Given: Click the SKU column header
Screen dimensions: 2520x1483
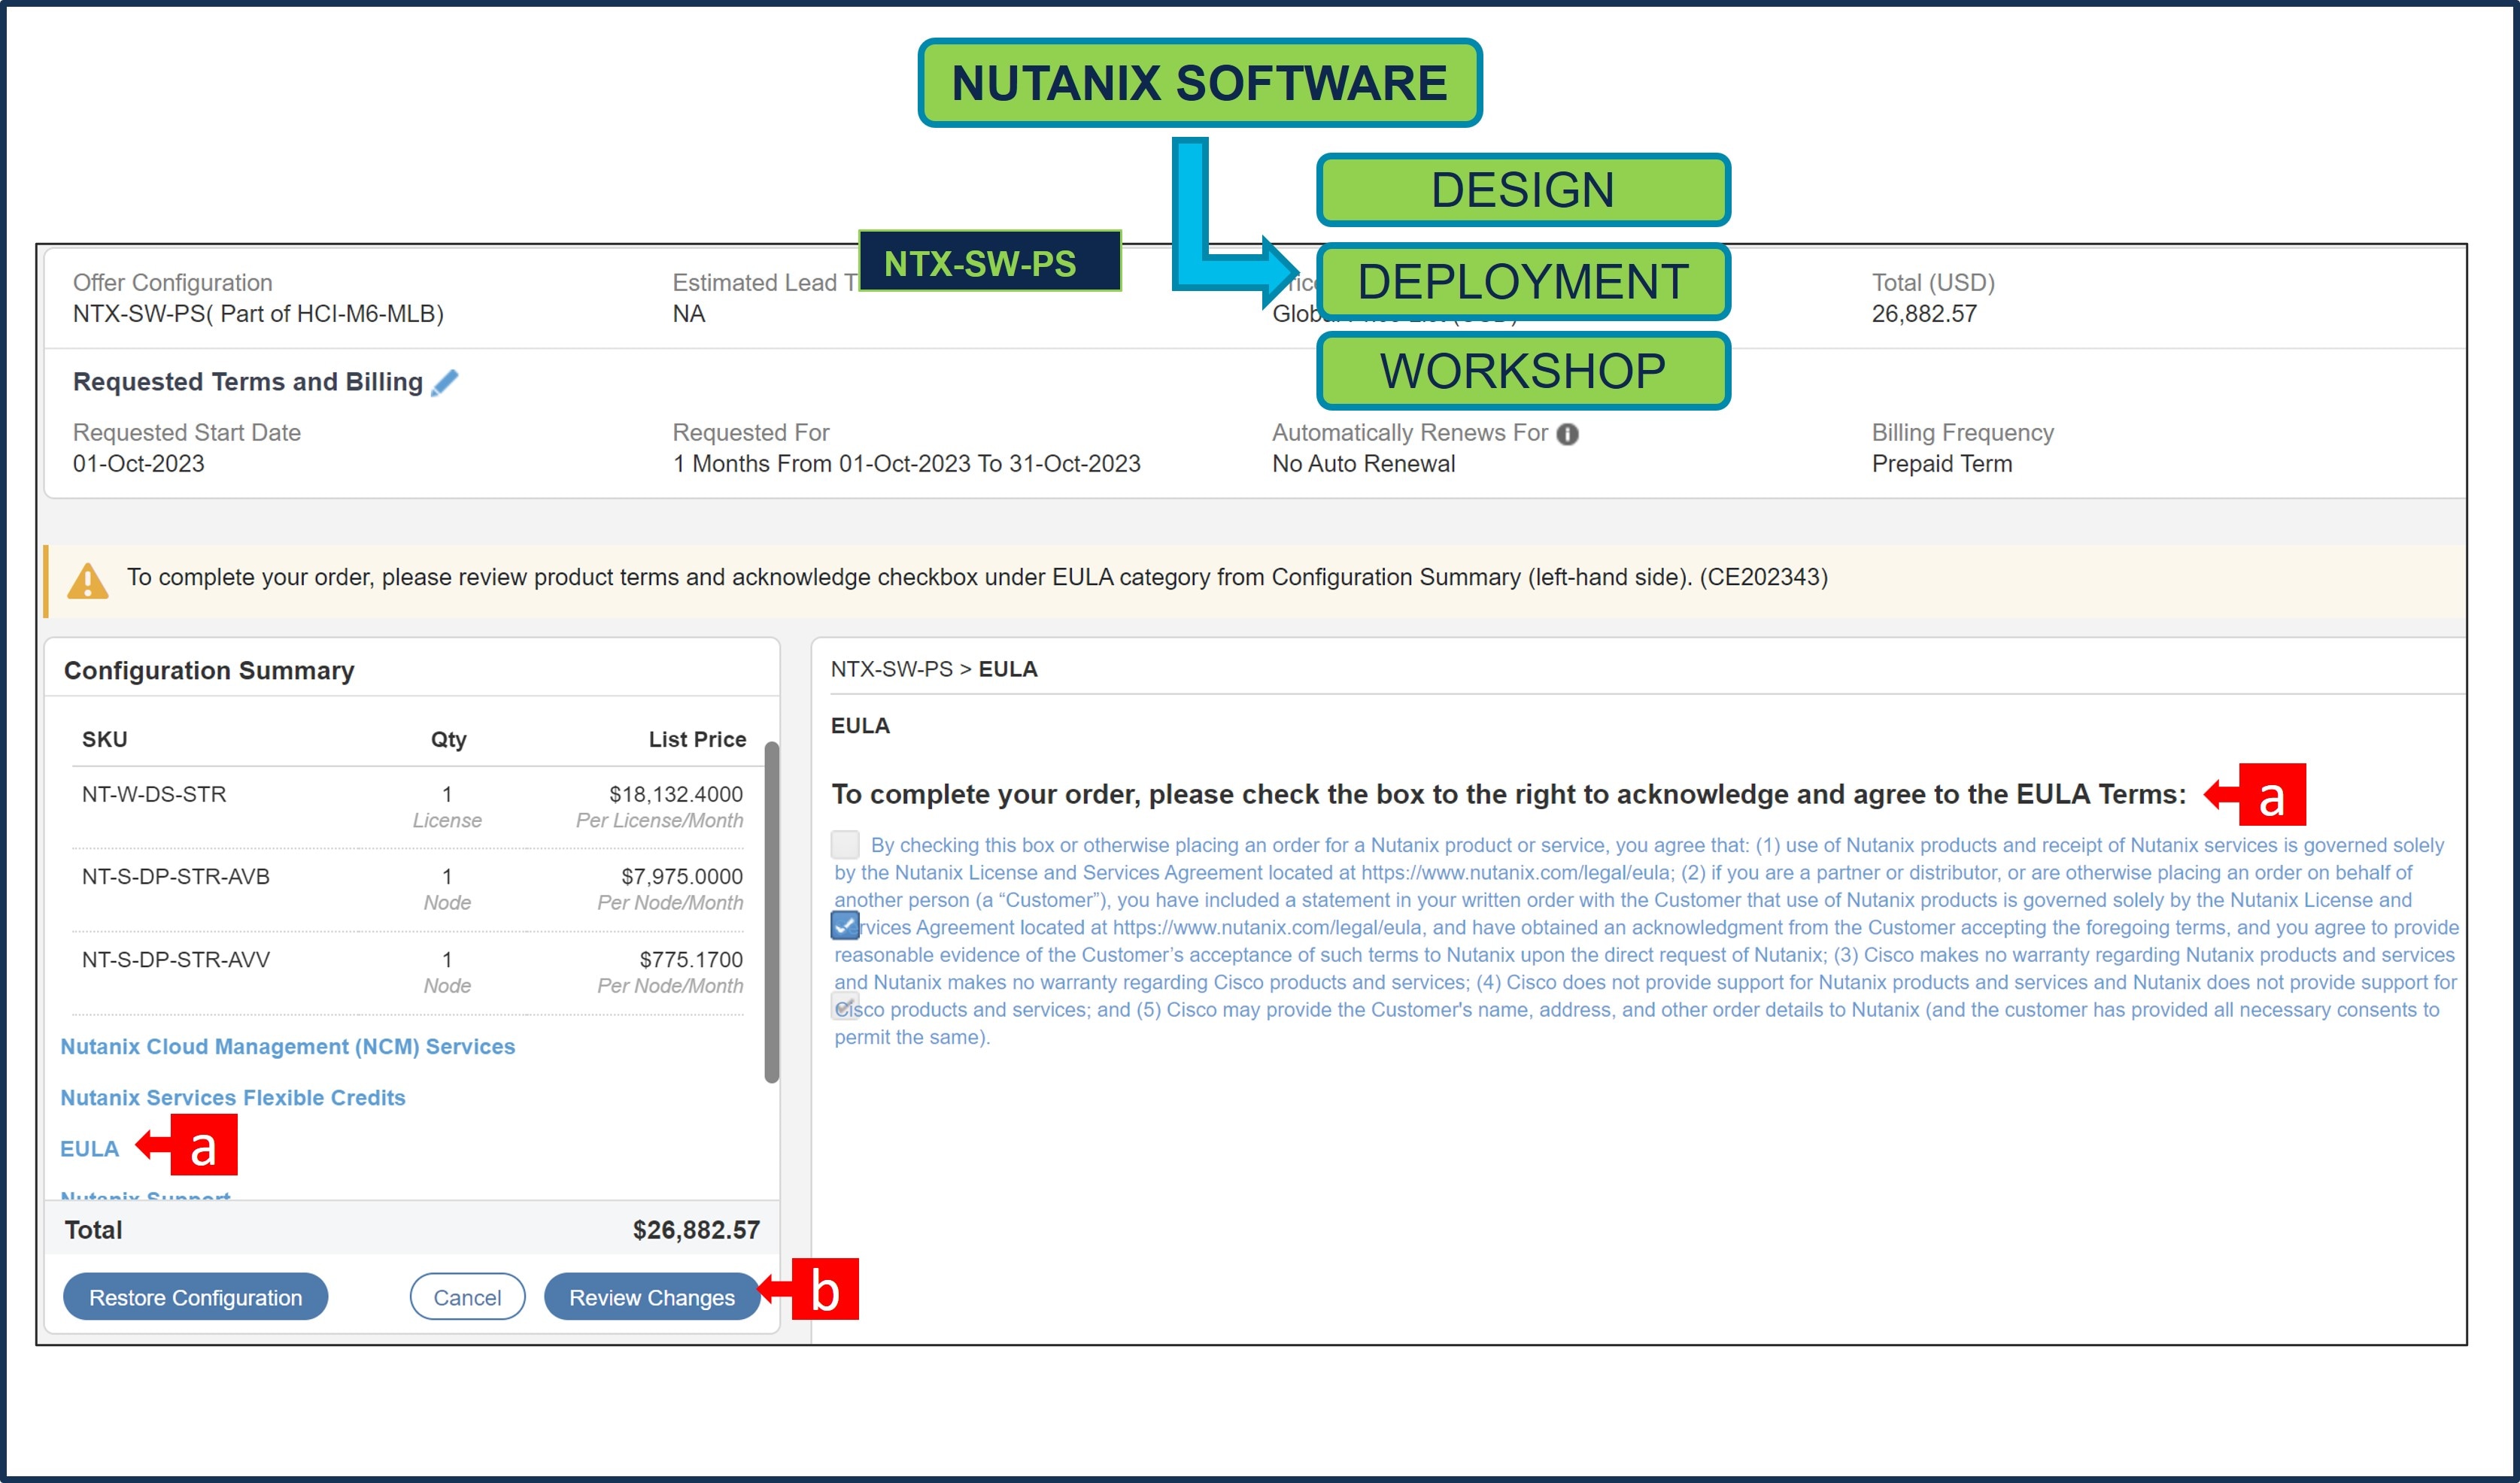Looking at the screenshot, I should [104, 739].
